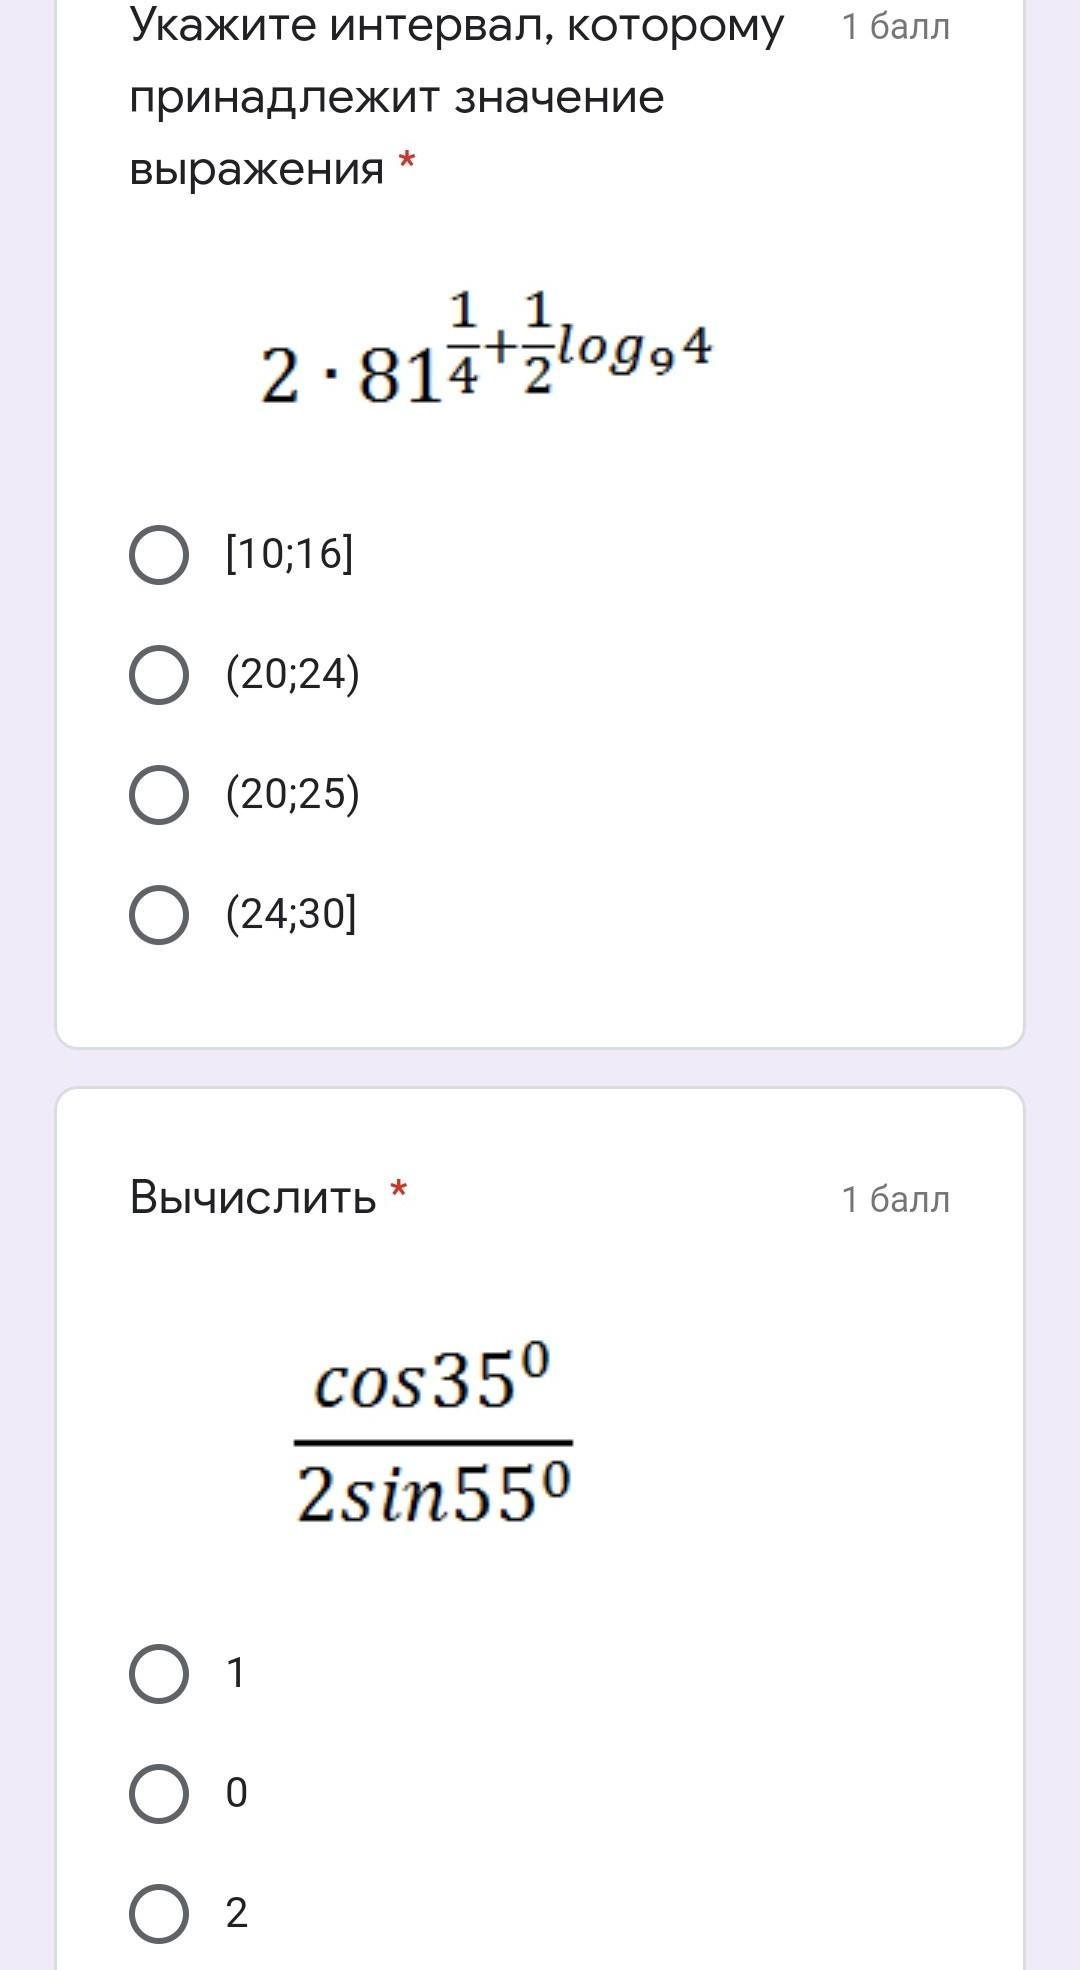Click '1 балл' beside the interval question

tap(895, 27)
